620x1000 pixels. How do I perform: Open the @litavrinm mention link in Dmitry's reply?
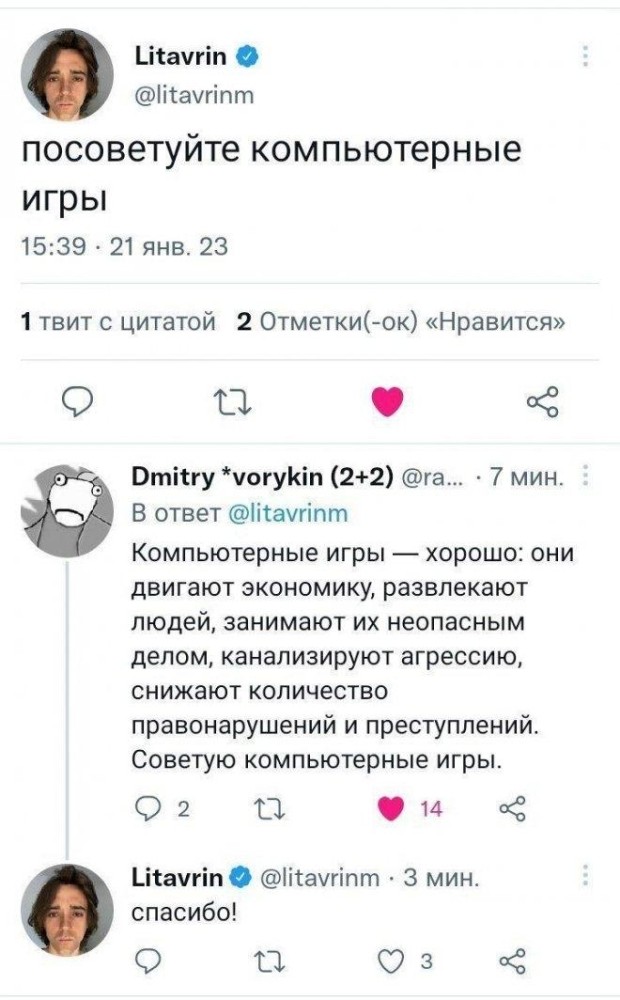287,513
